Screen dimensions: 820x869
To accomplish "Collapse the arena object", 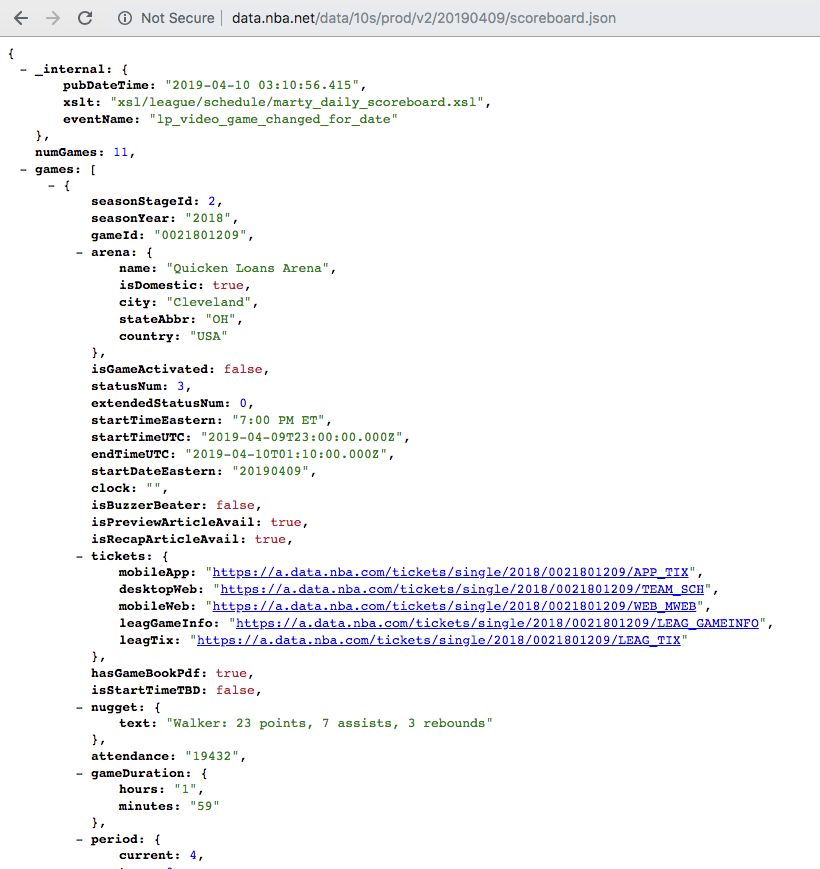I will pos(80,252).
